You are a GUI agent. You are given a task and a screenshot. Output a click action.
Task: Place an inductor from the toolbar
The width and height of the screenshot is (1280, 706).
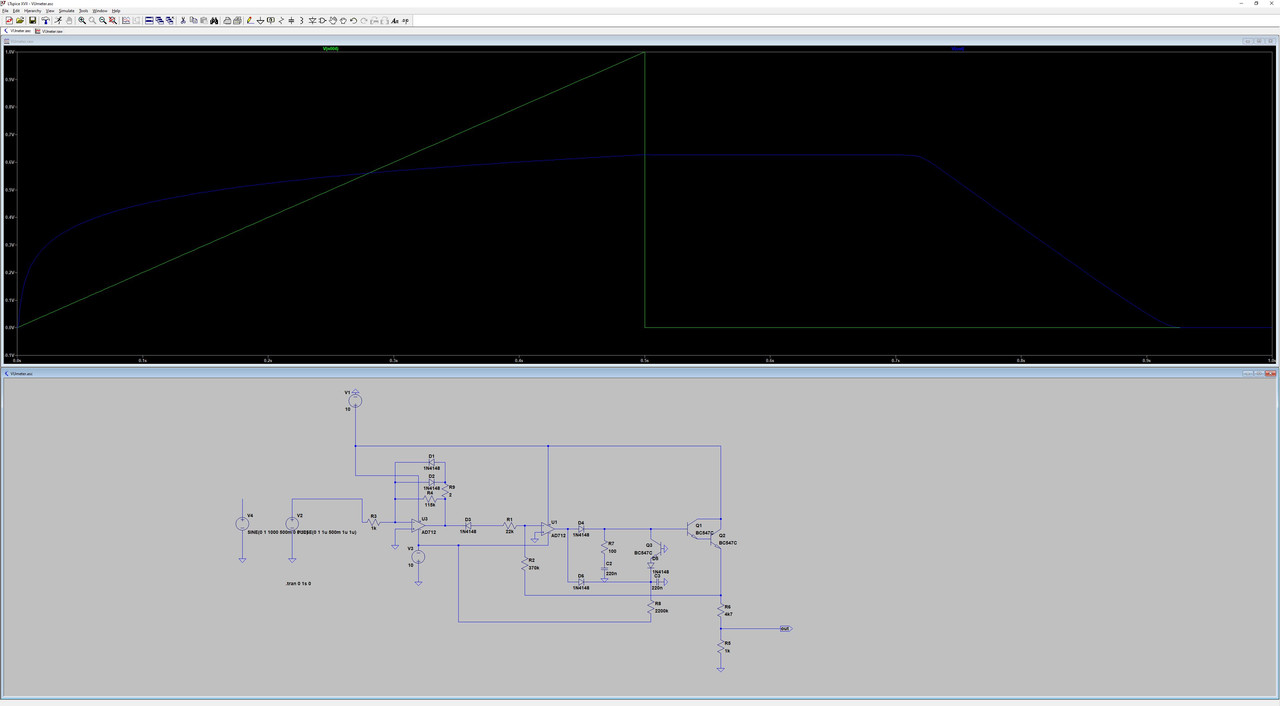click(x=301, y=20)
